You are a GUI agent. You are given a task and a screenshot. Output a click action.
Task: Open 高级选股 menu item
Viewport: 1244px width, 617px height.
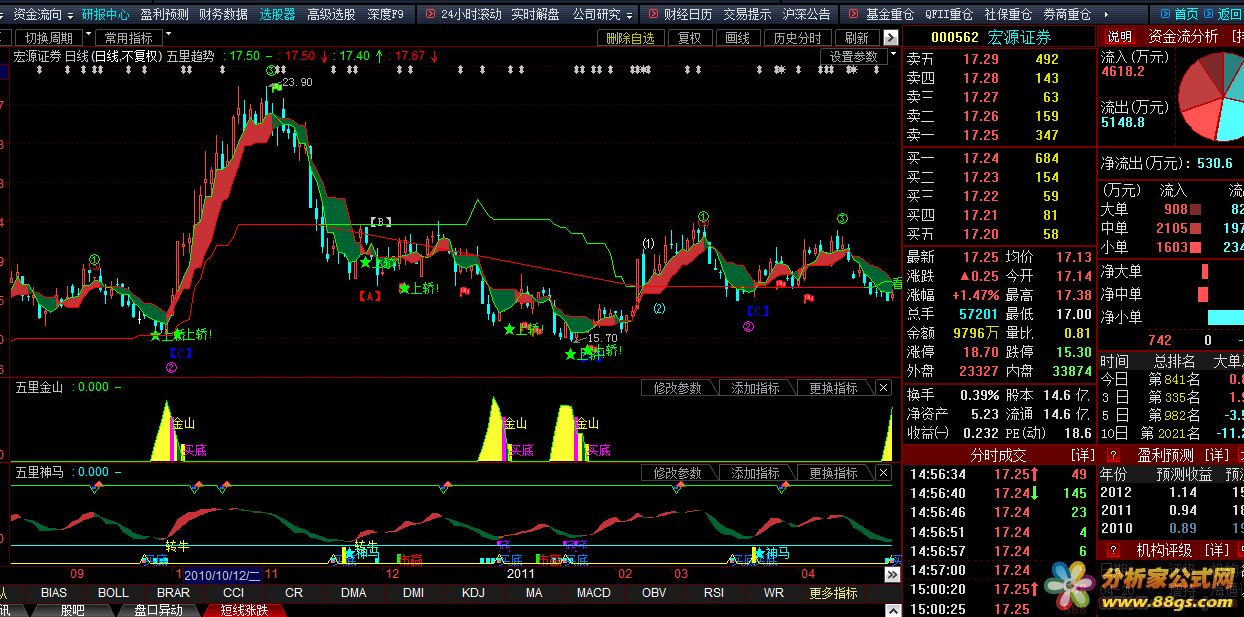pos(331,15)
